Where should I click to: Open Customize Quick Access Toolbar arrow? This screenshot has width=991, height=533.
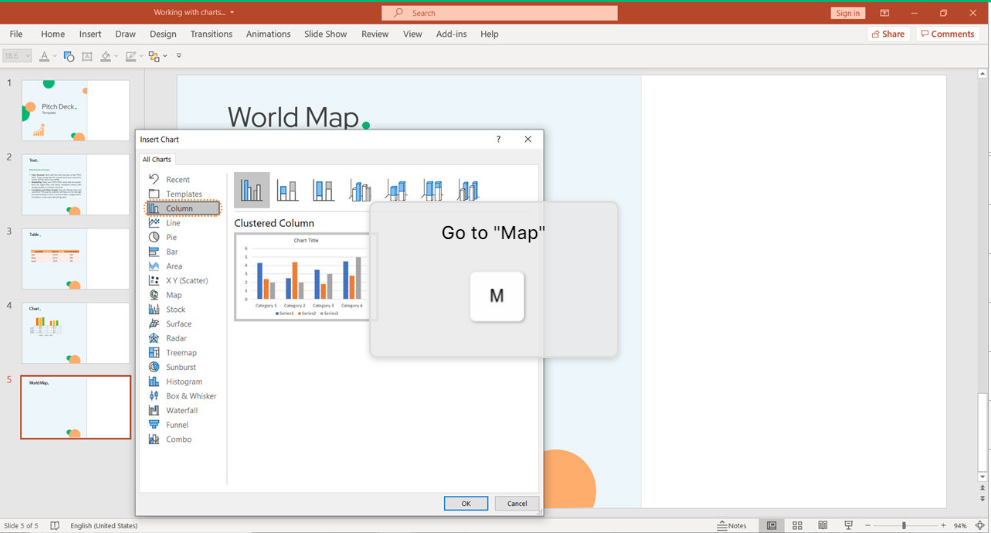(179, 56)
